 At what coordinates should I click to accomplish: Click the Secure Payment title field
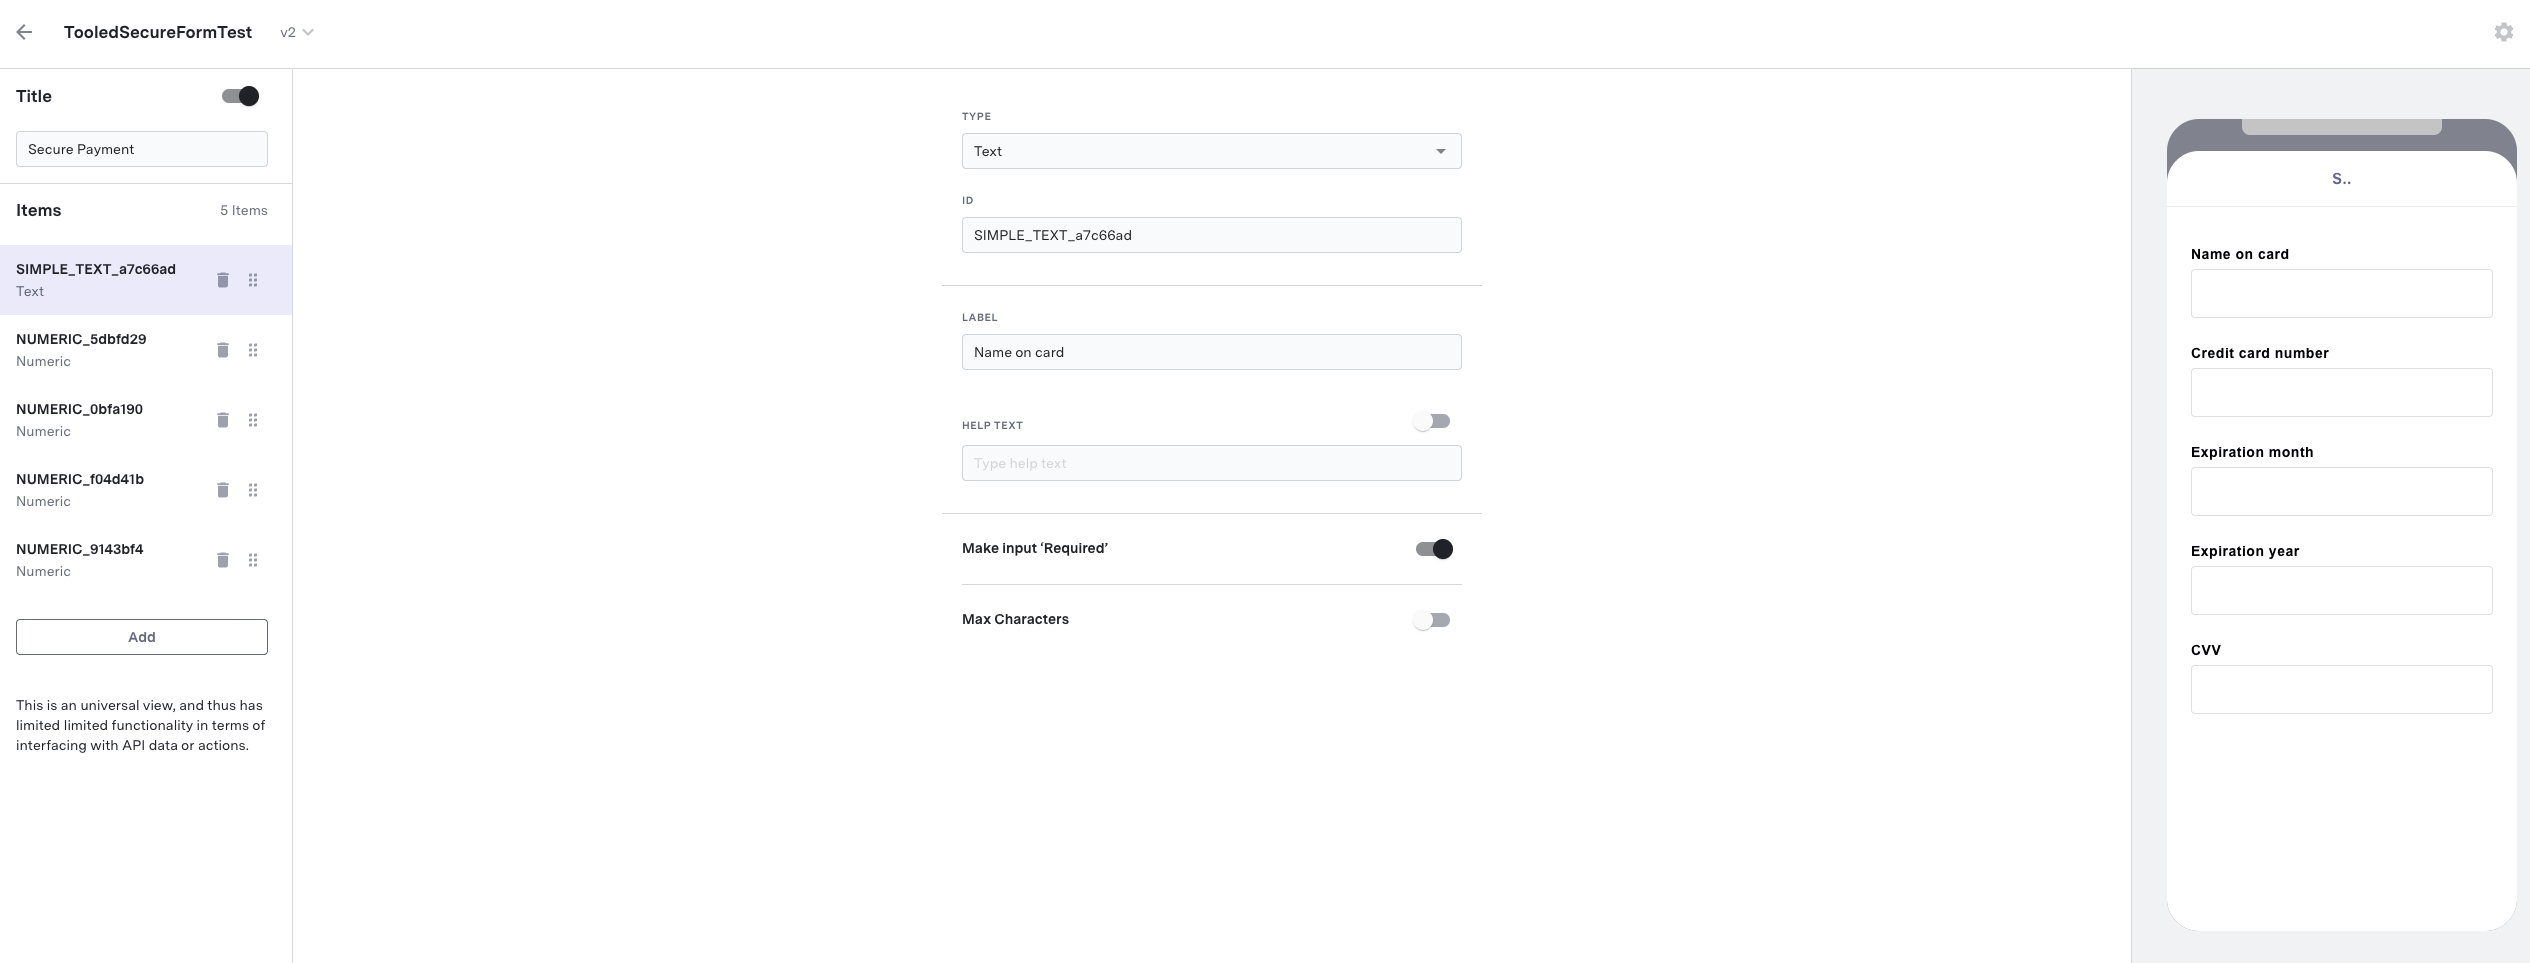pyautogui.click(x=142, y=149)
